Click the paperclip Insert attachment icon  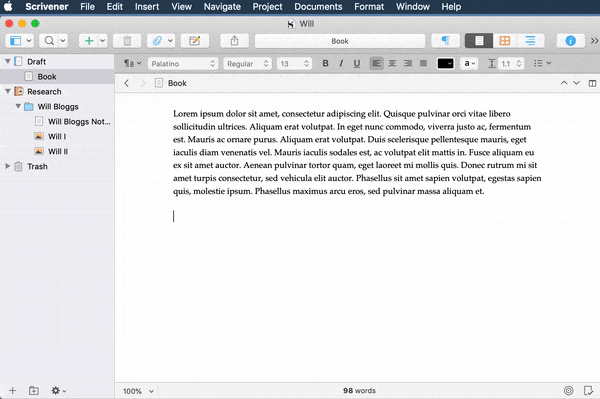point(157,41)
